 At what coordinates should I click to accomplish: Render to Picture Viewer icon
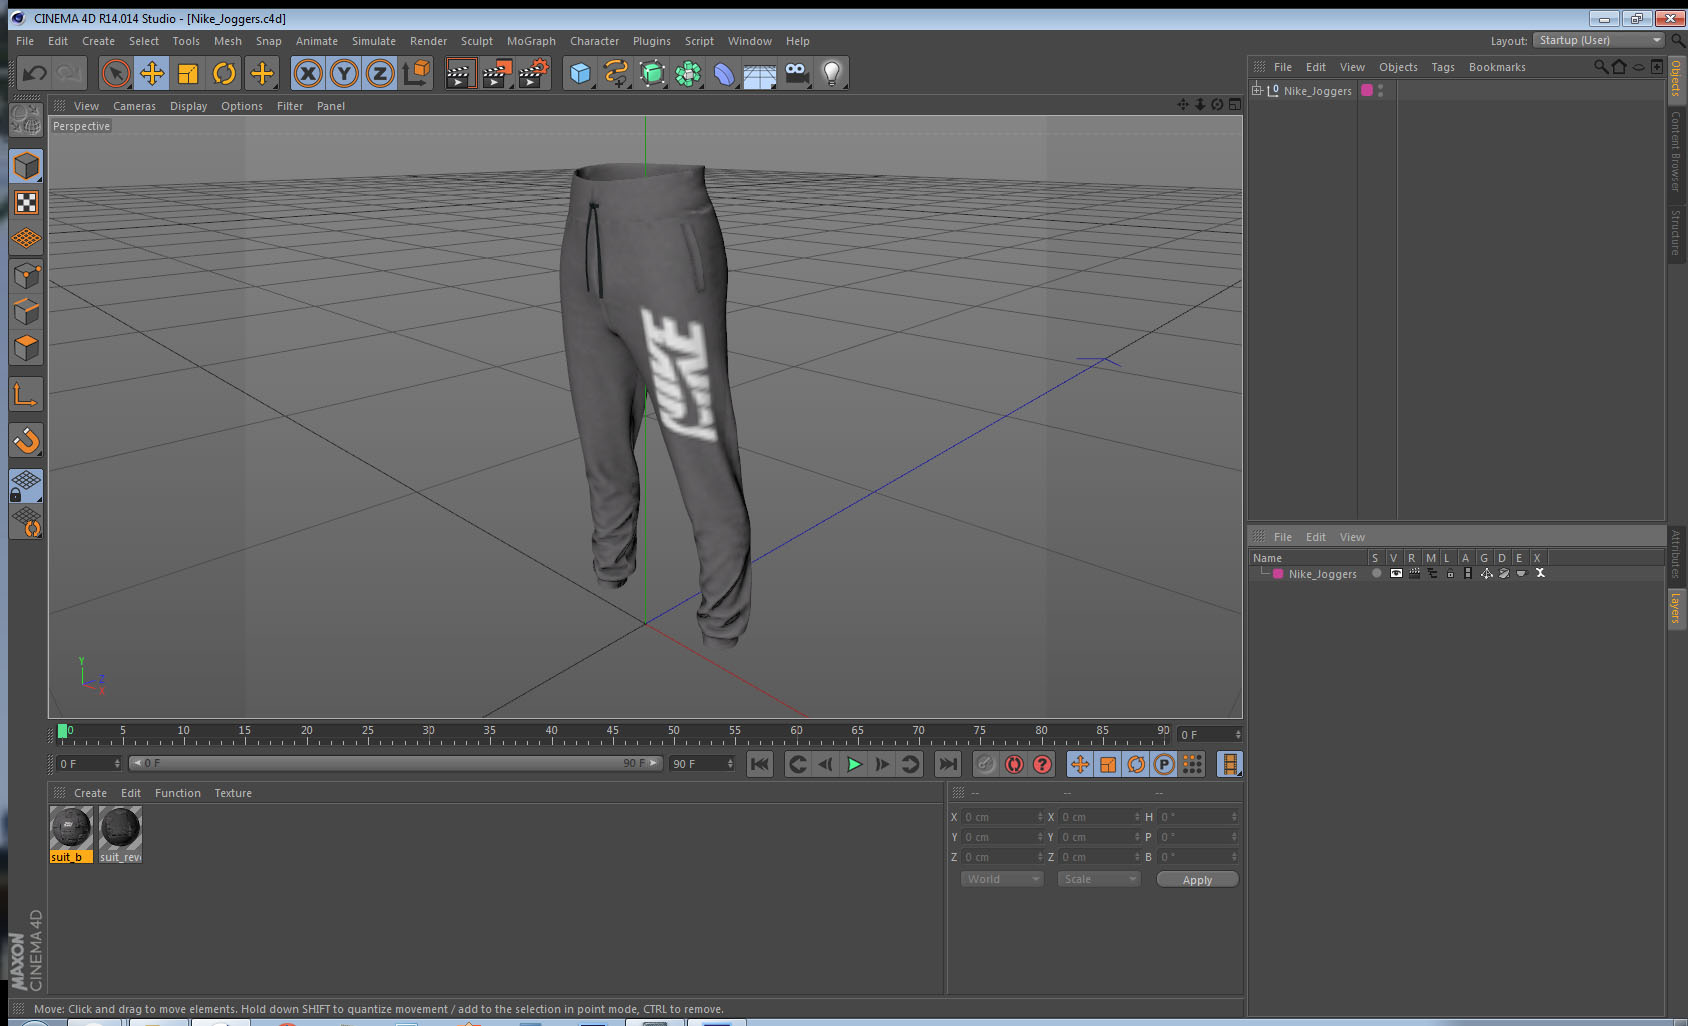pos(497,73)
